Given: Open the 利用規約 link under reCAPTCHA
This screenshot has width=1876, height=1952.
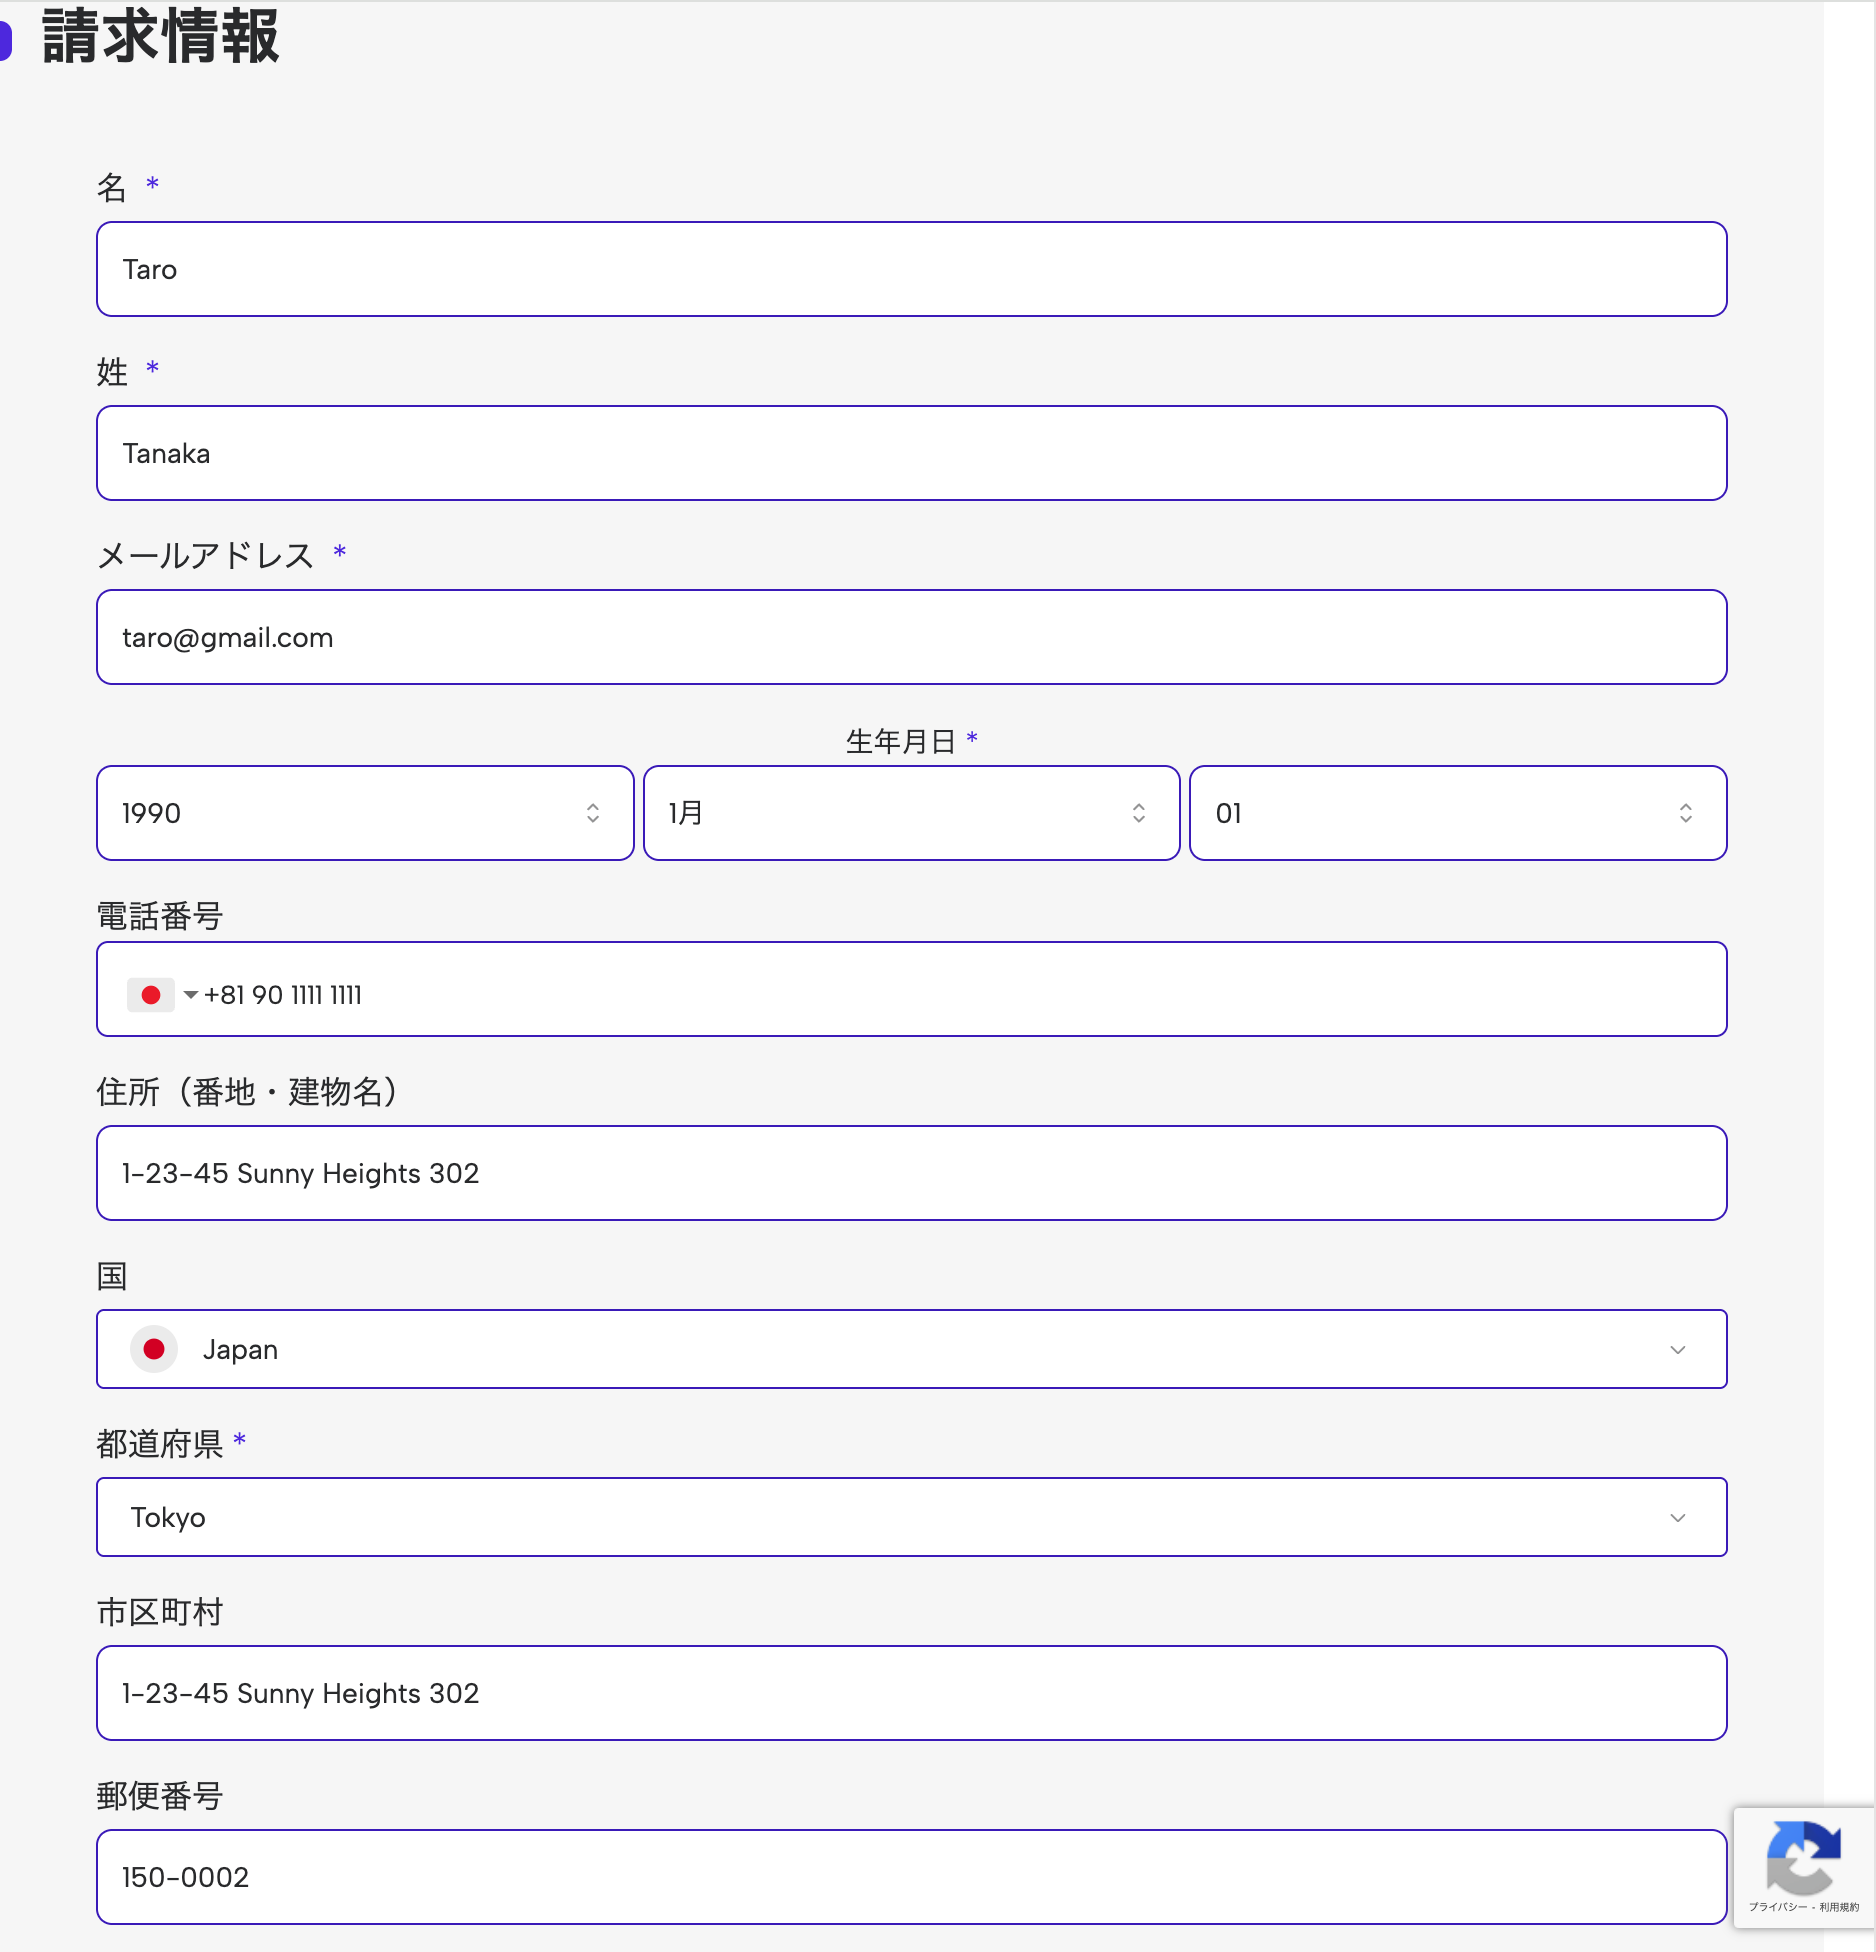Looking at the screenshot, I should point(1839,1907).
